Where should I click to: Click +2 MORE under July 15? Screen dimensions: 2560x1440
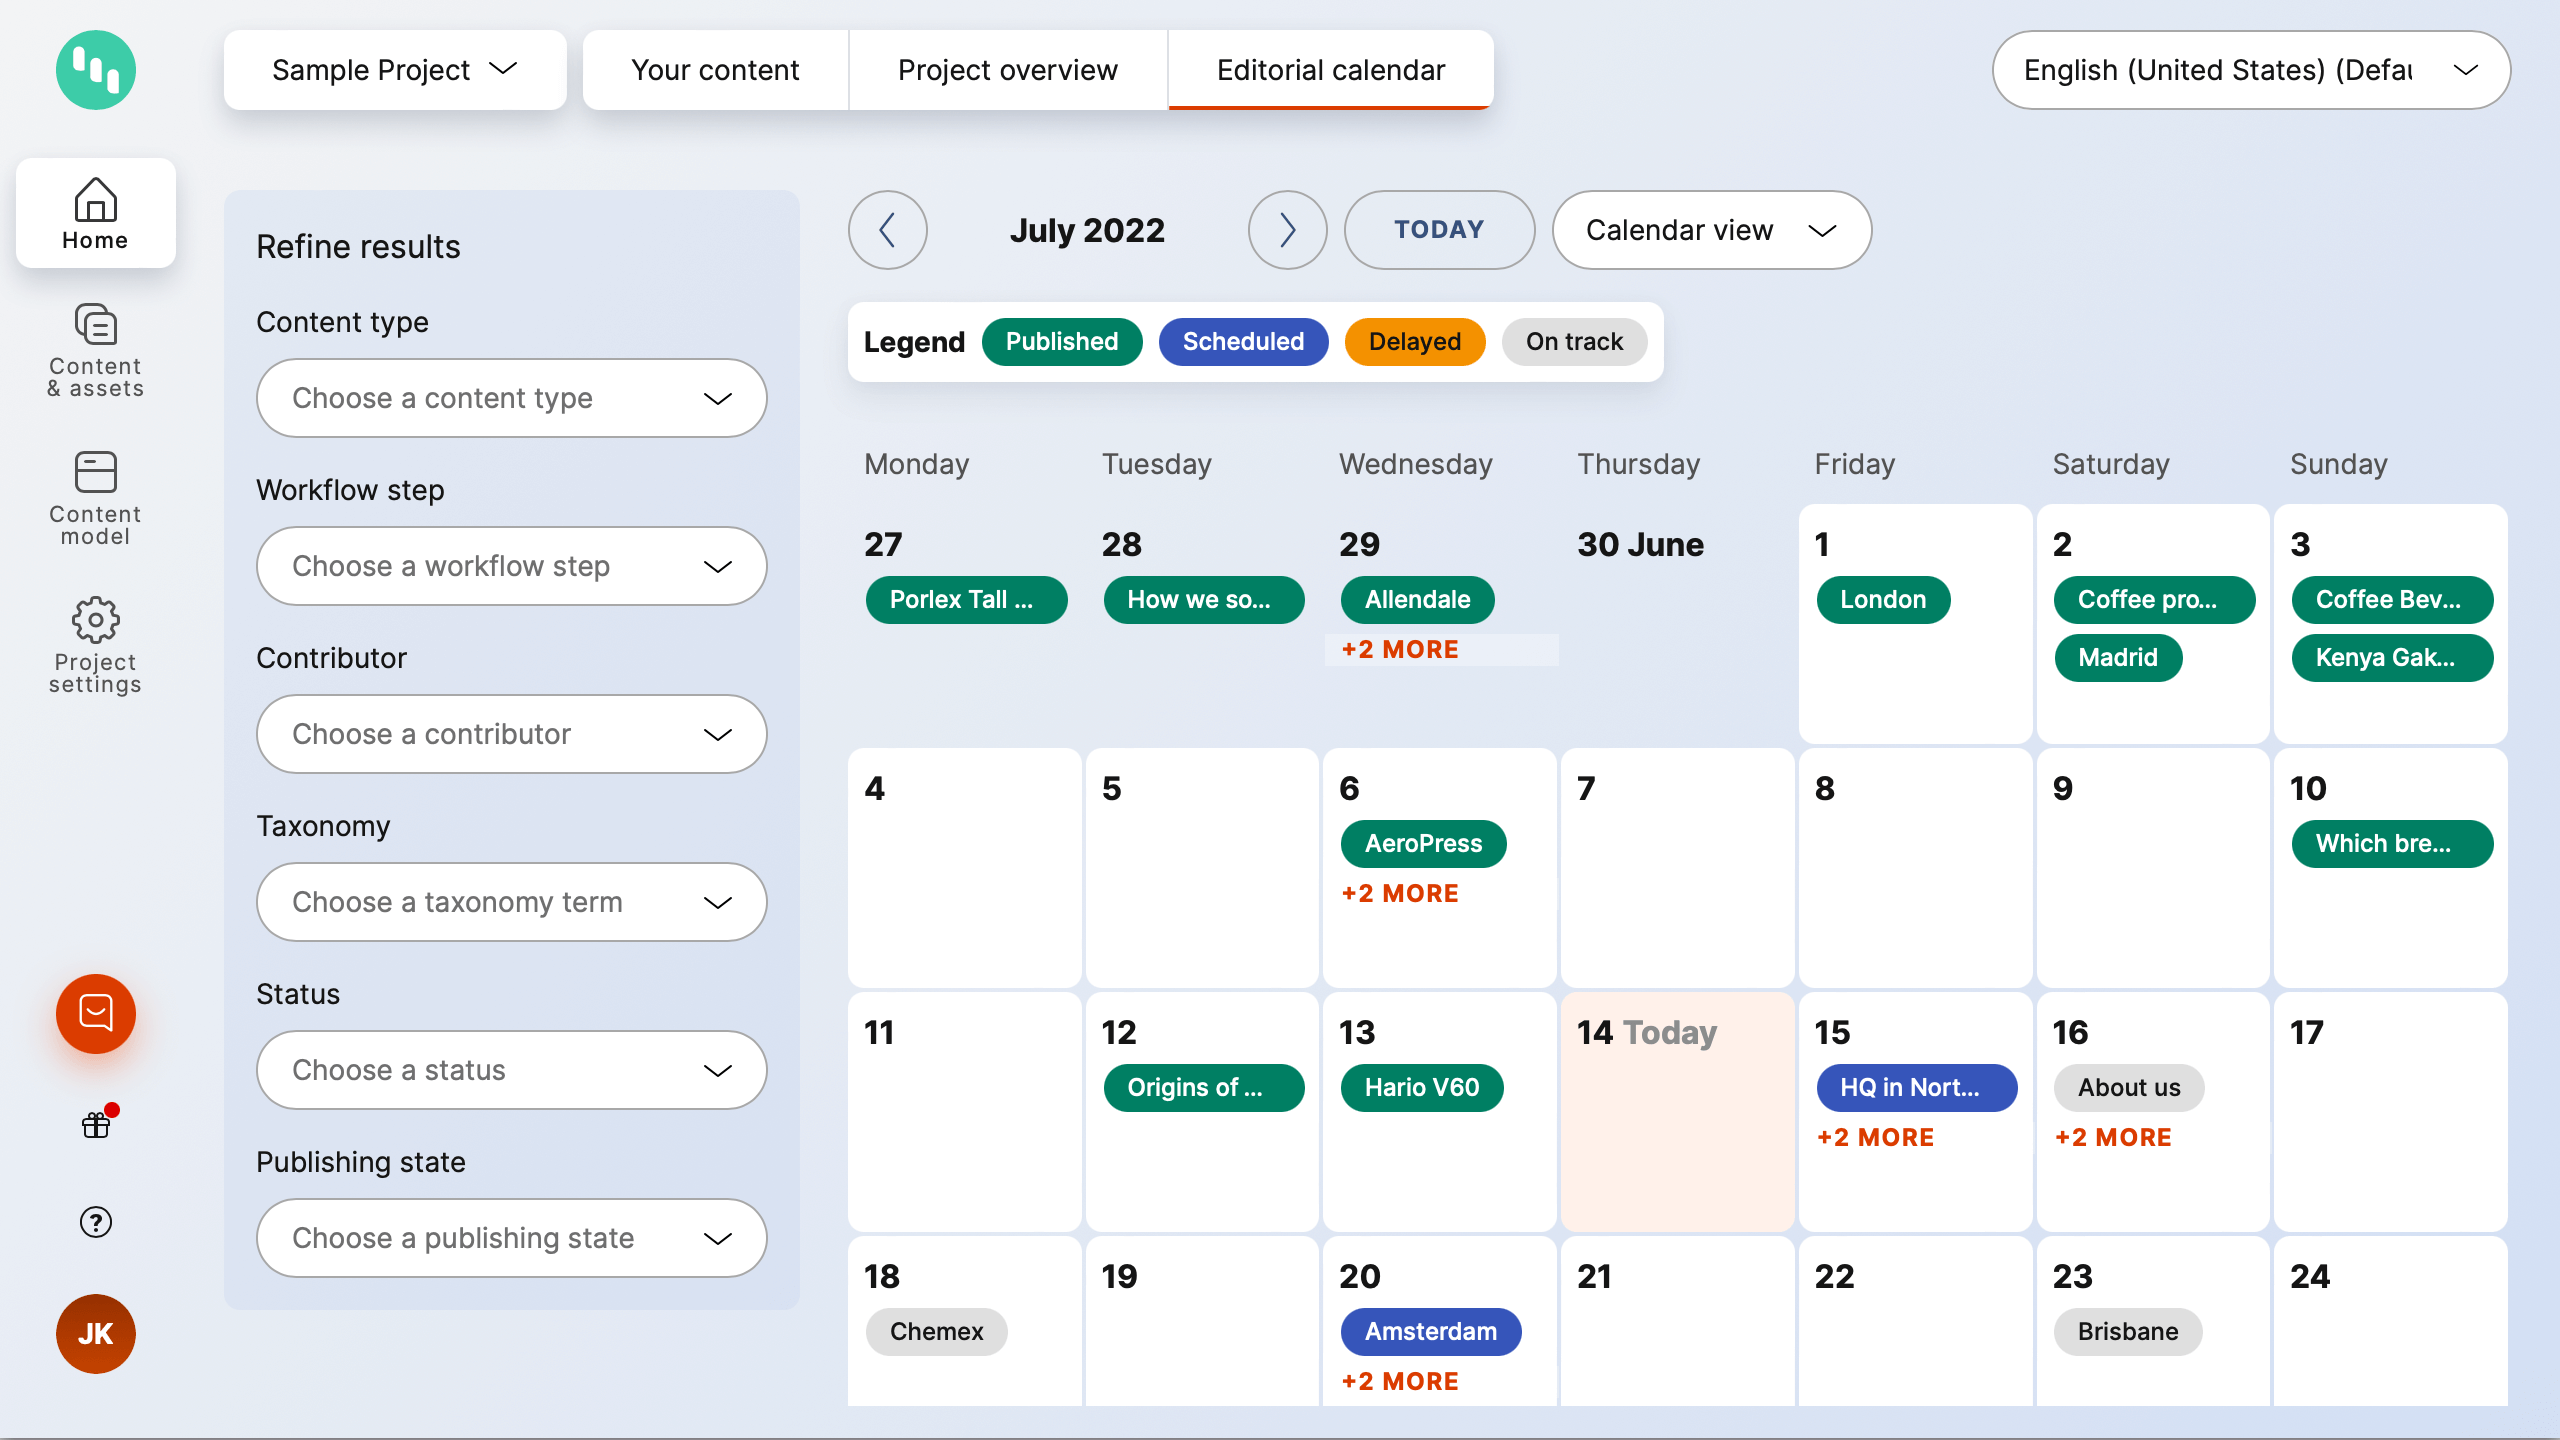pyautogui.click(x=1875, y=1137)
